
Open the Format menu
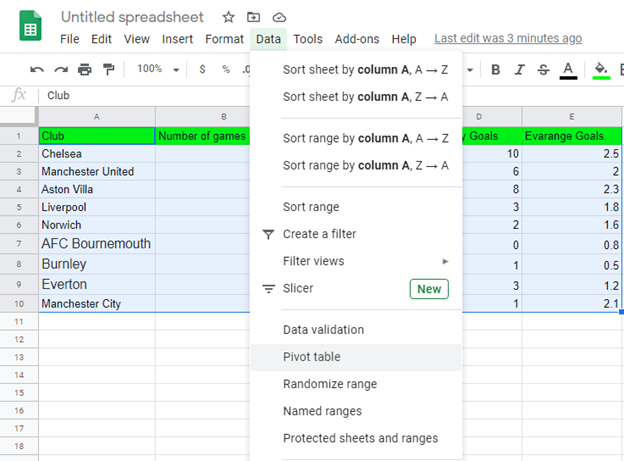(x=224, y=39)
